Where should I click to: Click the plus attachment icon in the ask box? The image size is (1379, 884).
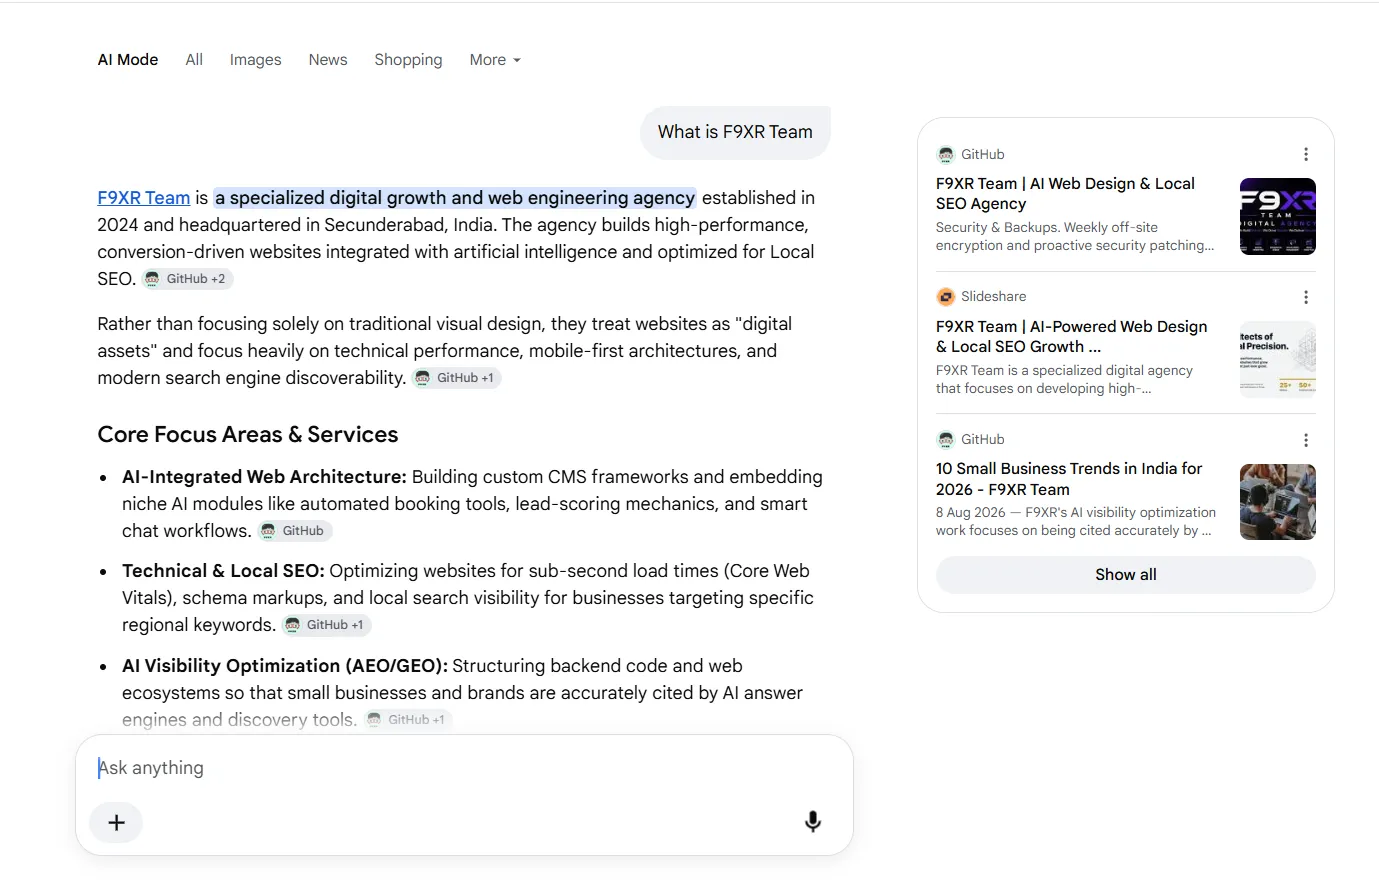(x=116, y=822)
